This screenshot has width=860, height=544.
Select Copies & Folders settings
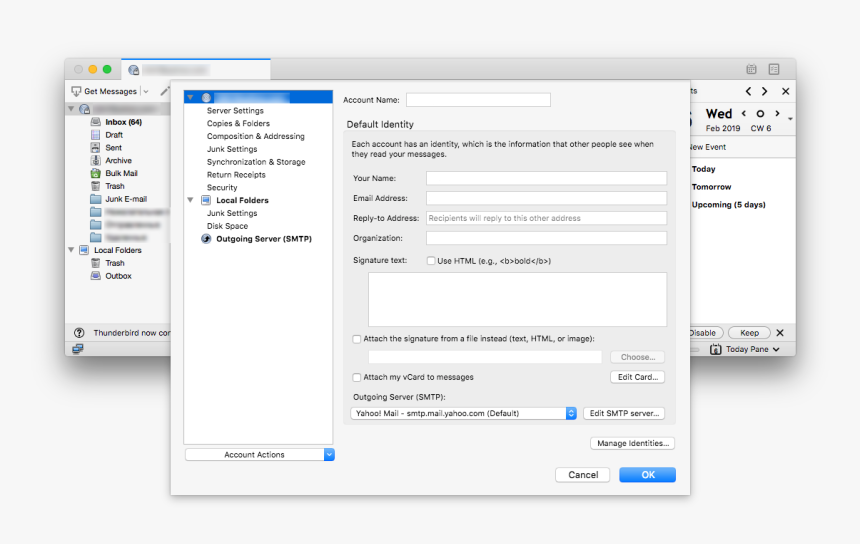click(x=238, y=123)
